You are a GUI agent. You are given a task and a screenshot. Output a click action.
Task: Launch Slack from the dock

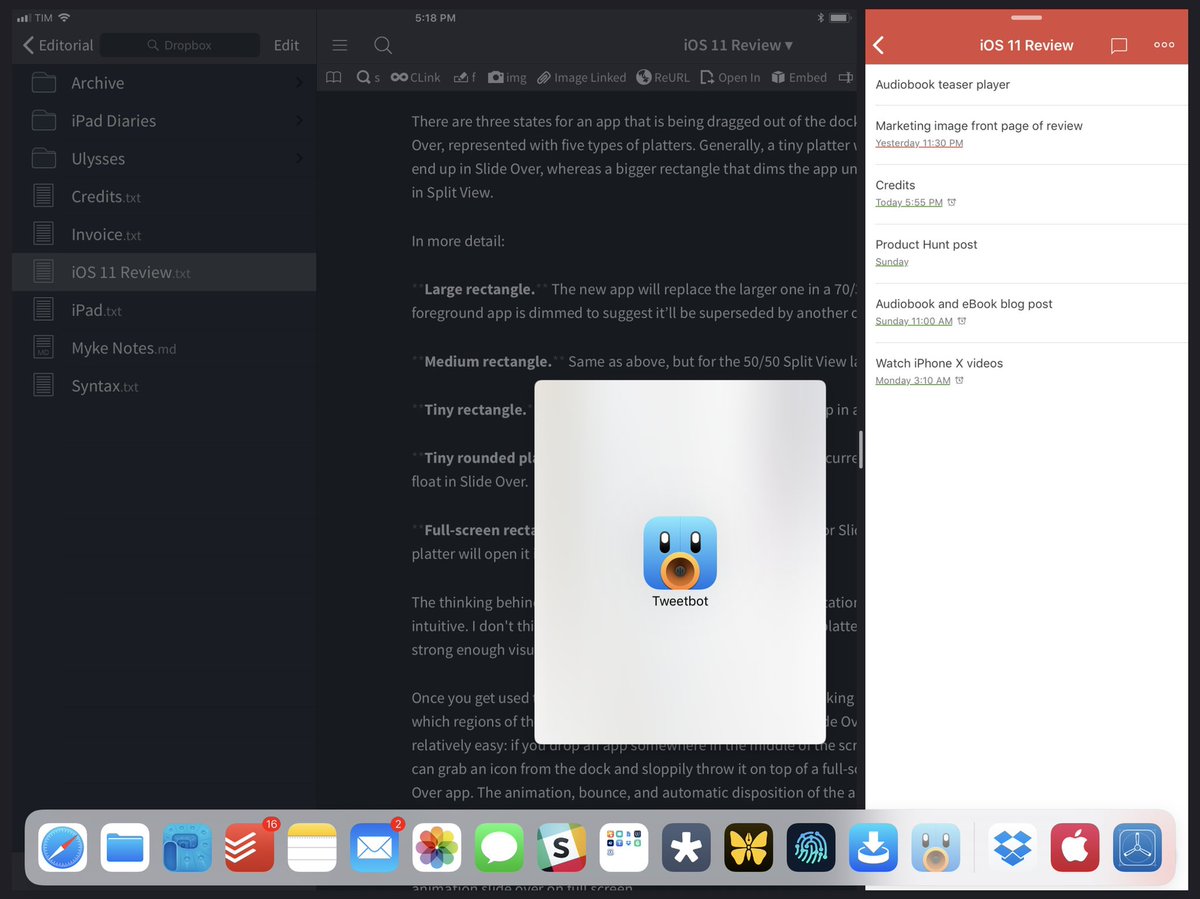tap(561, 848)
